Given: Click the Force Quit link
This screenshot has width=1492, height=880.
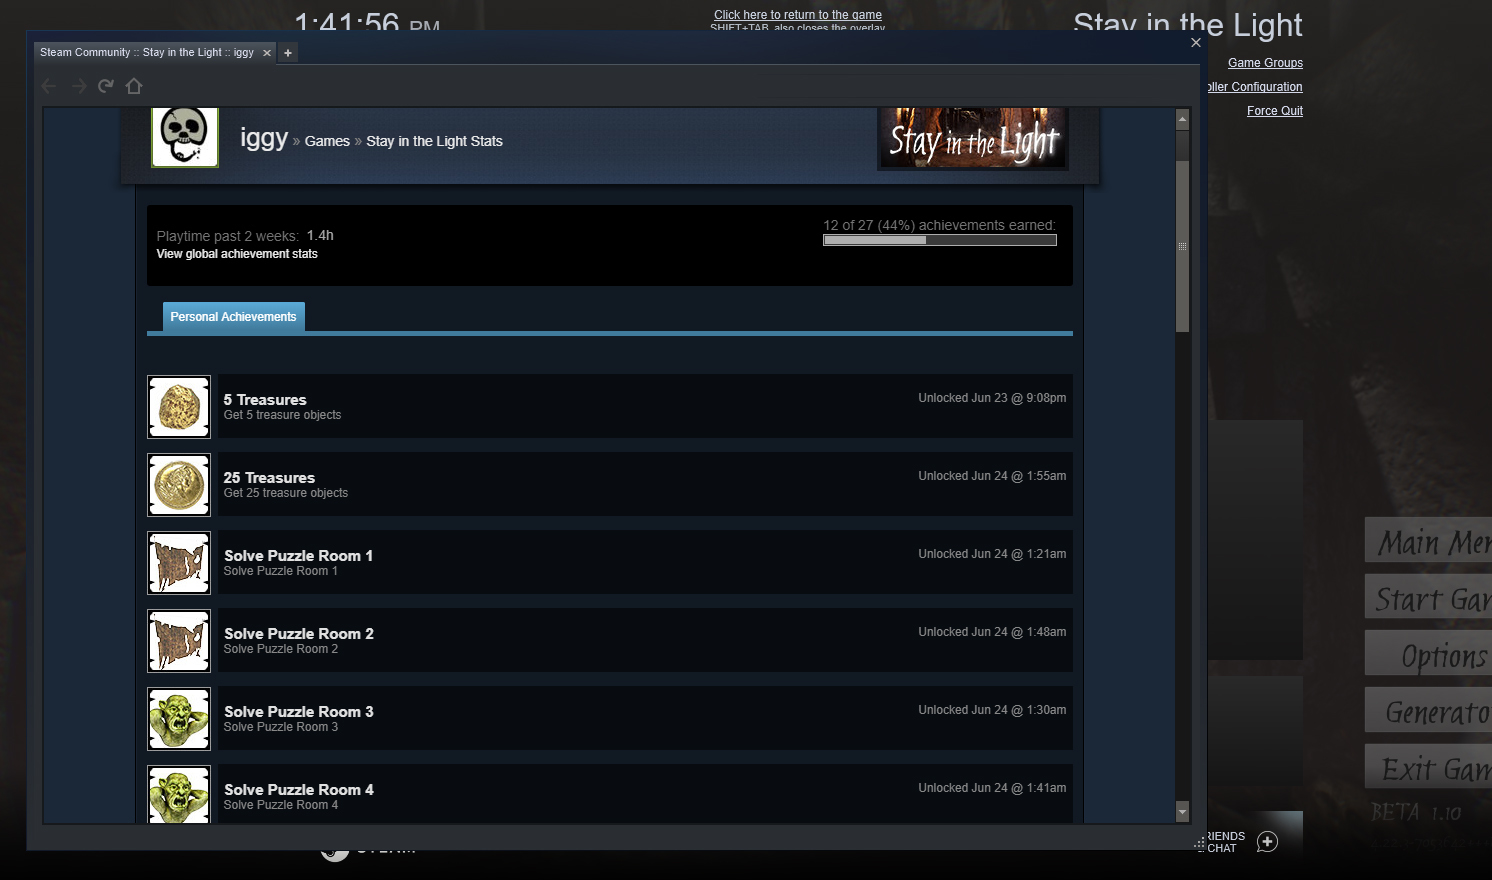Looking at the screenshot, I should tap(1274, 111).
